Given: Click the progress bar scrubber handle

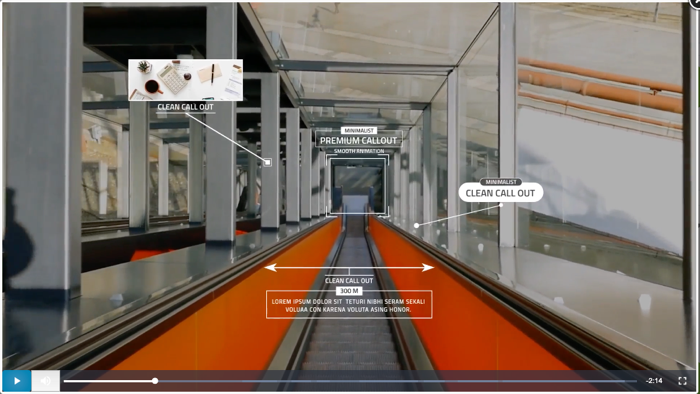Looking at the screenshot, I should click(x=155, y=381).
